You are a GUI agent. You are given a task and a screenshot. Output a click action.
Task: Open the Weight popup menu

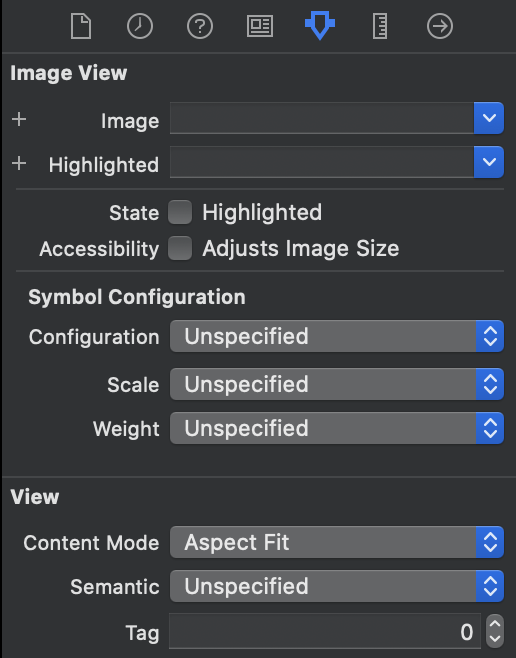[x=336, y=428]
